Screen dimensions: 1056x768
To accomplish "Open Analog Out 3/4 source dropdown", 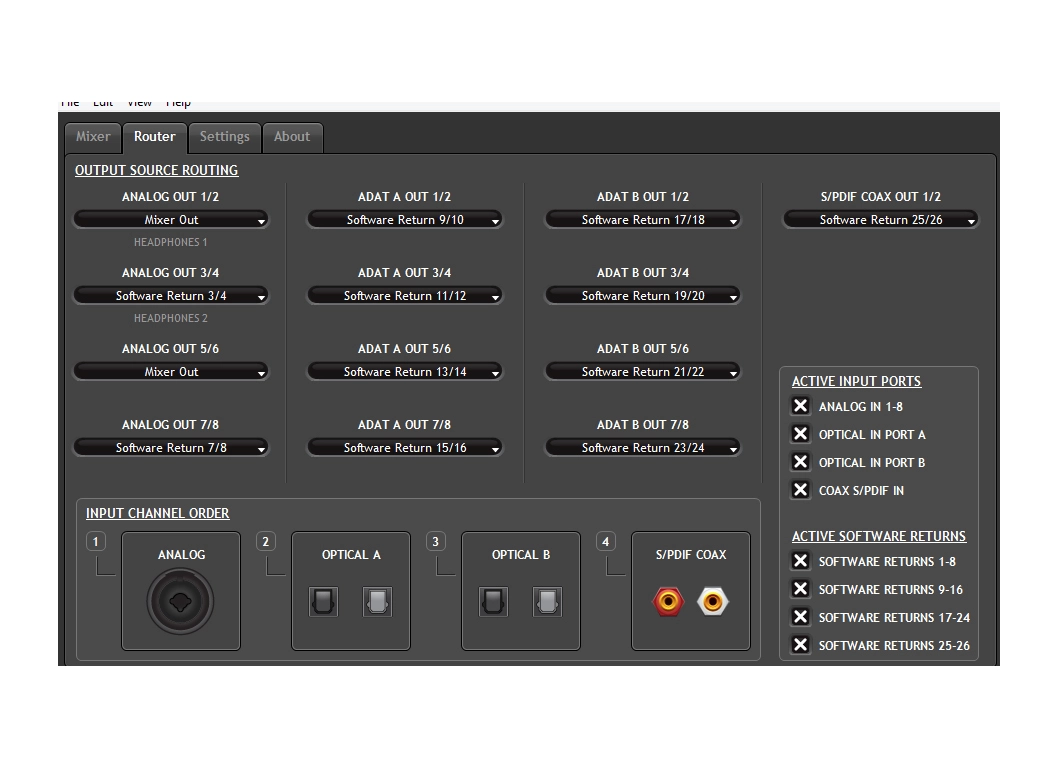I will coord(171,296).
